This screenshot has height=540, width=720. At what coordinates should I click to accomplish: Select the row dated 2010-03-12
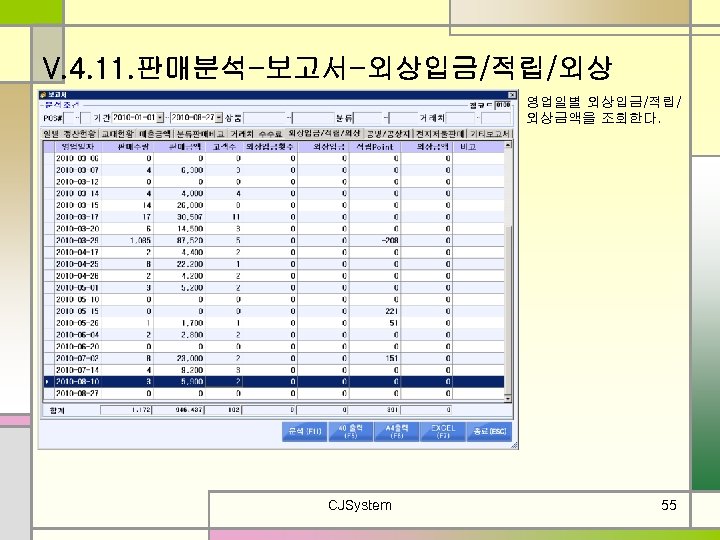[274, 182]
